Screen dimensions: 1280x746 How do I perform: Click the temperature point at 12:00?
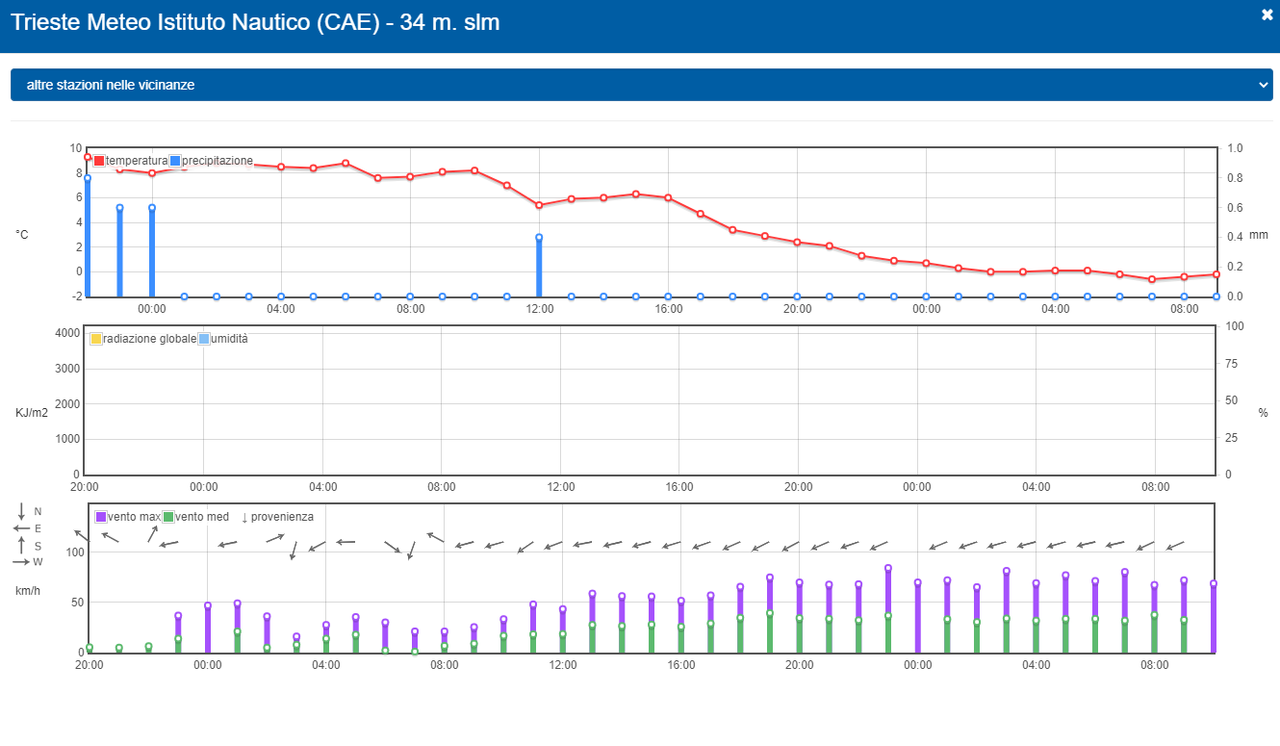(x=539, y=205)
